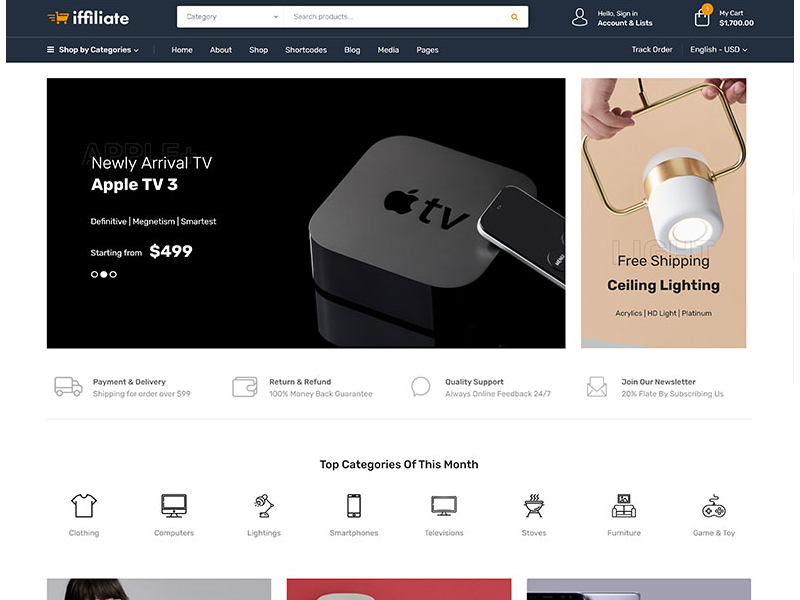Select the Stoves grill icon

click(x=534, y=506)
